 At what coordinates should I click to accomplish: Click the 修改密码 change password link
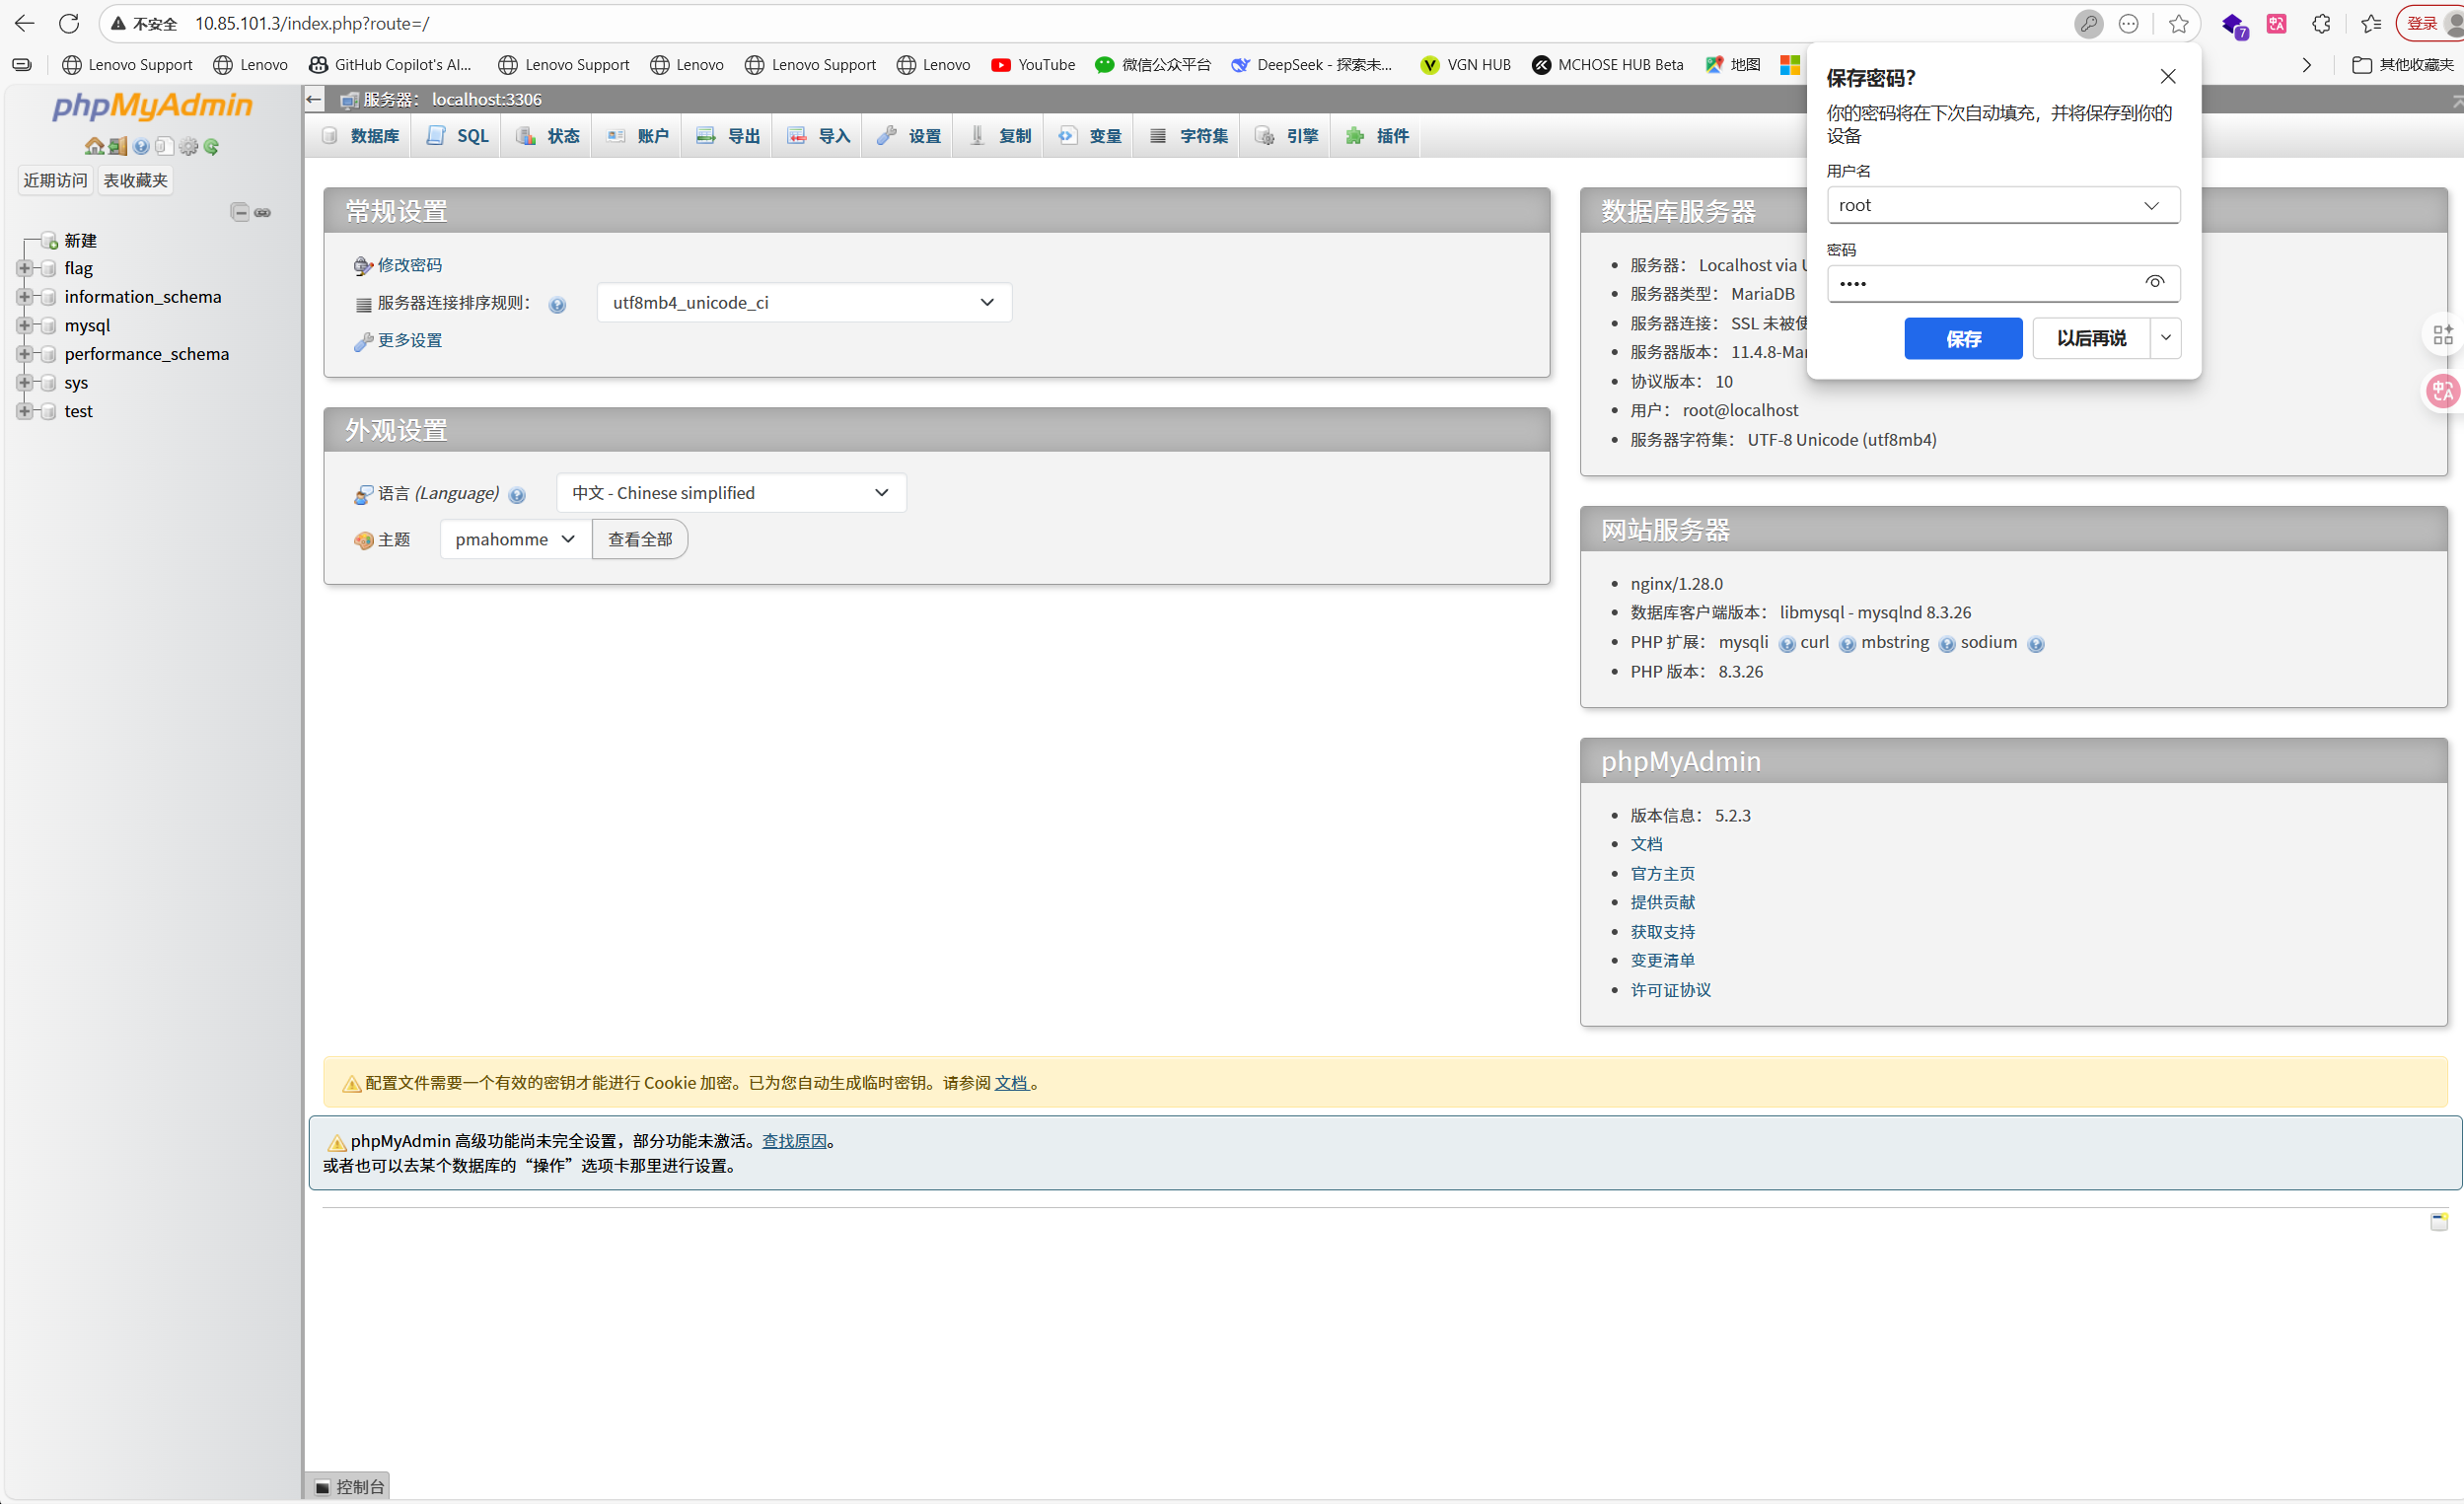click(x=409, y=265)
